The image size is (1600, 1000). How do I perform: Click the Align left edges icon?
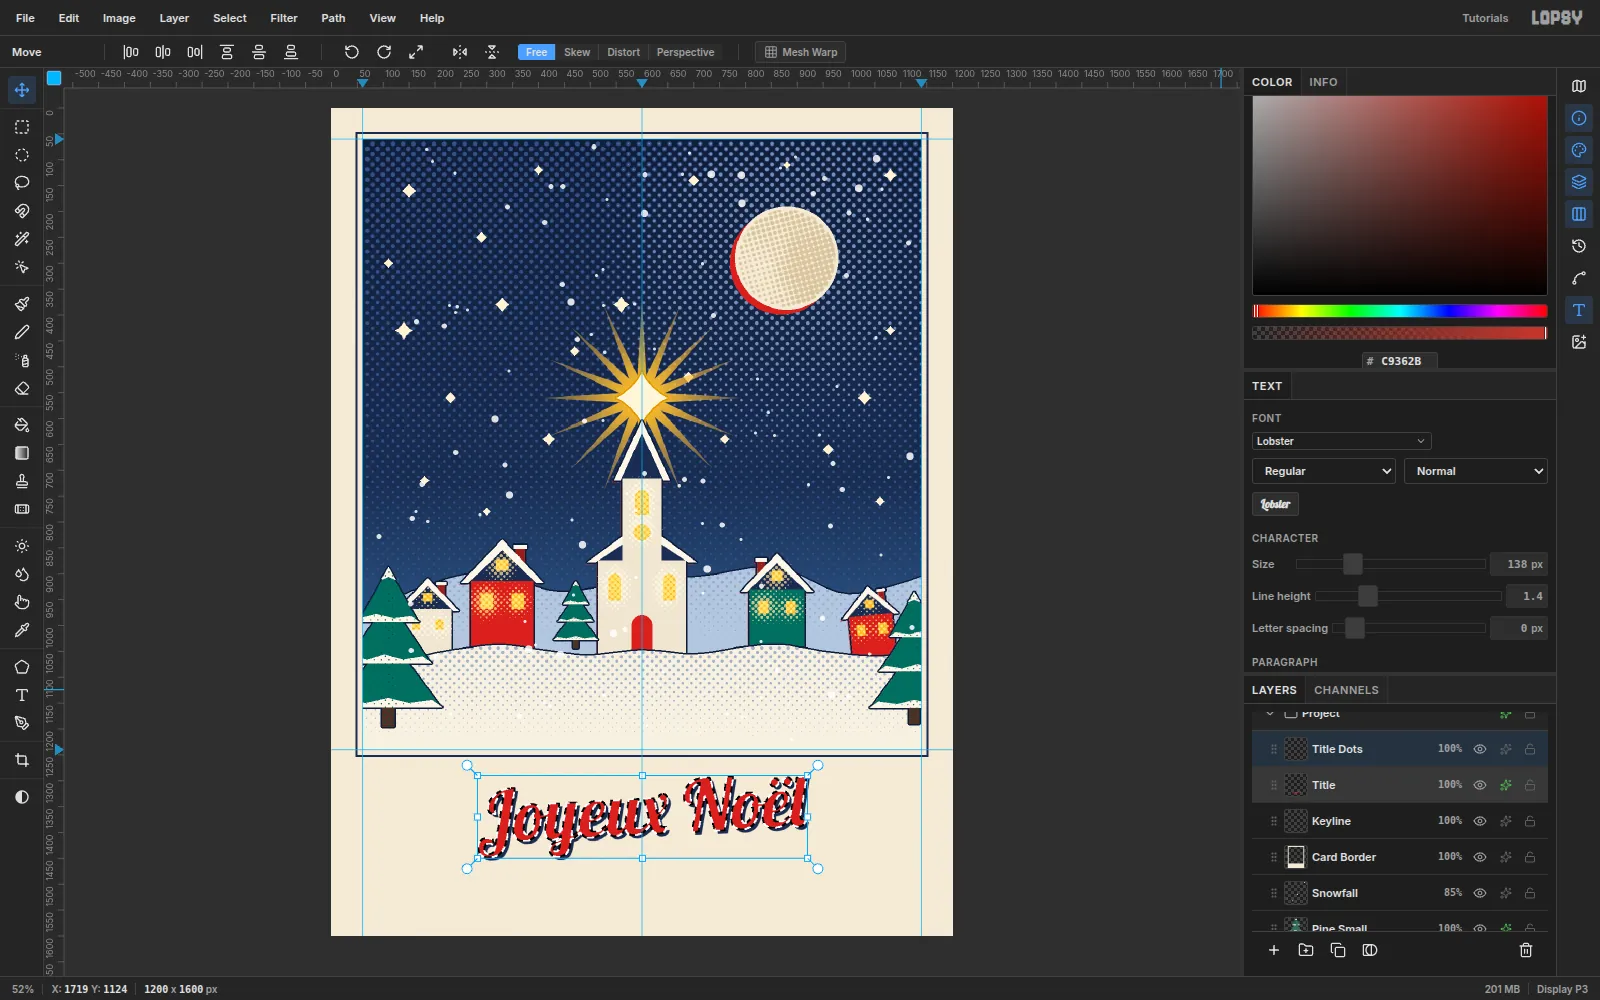tap(131, 52)
